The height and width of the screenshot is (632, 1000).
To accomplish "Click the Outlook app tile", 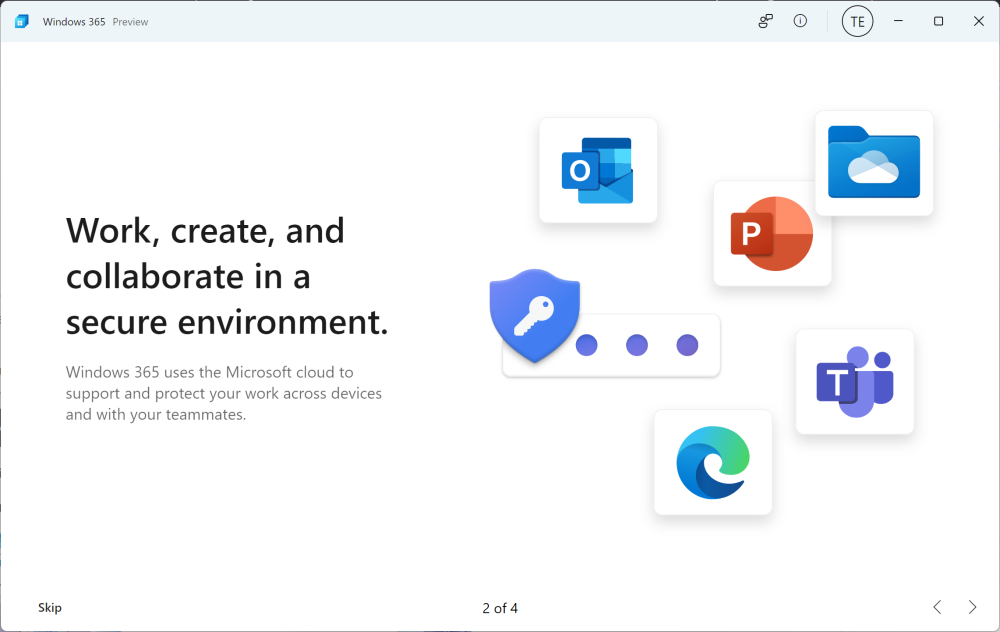I will pos(598,170).
